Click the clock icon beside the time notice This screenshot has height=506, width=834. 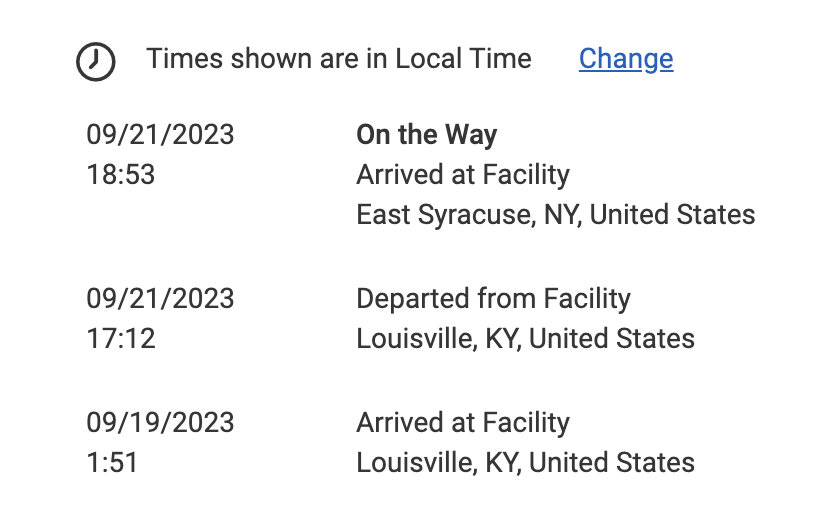pyautogui.click(x=96, y=61)
